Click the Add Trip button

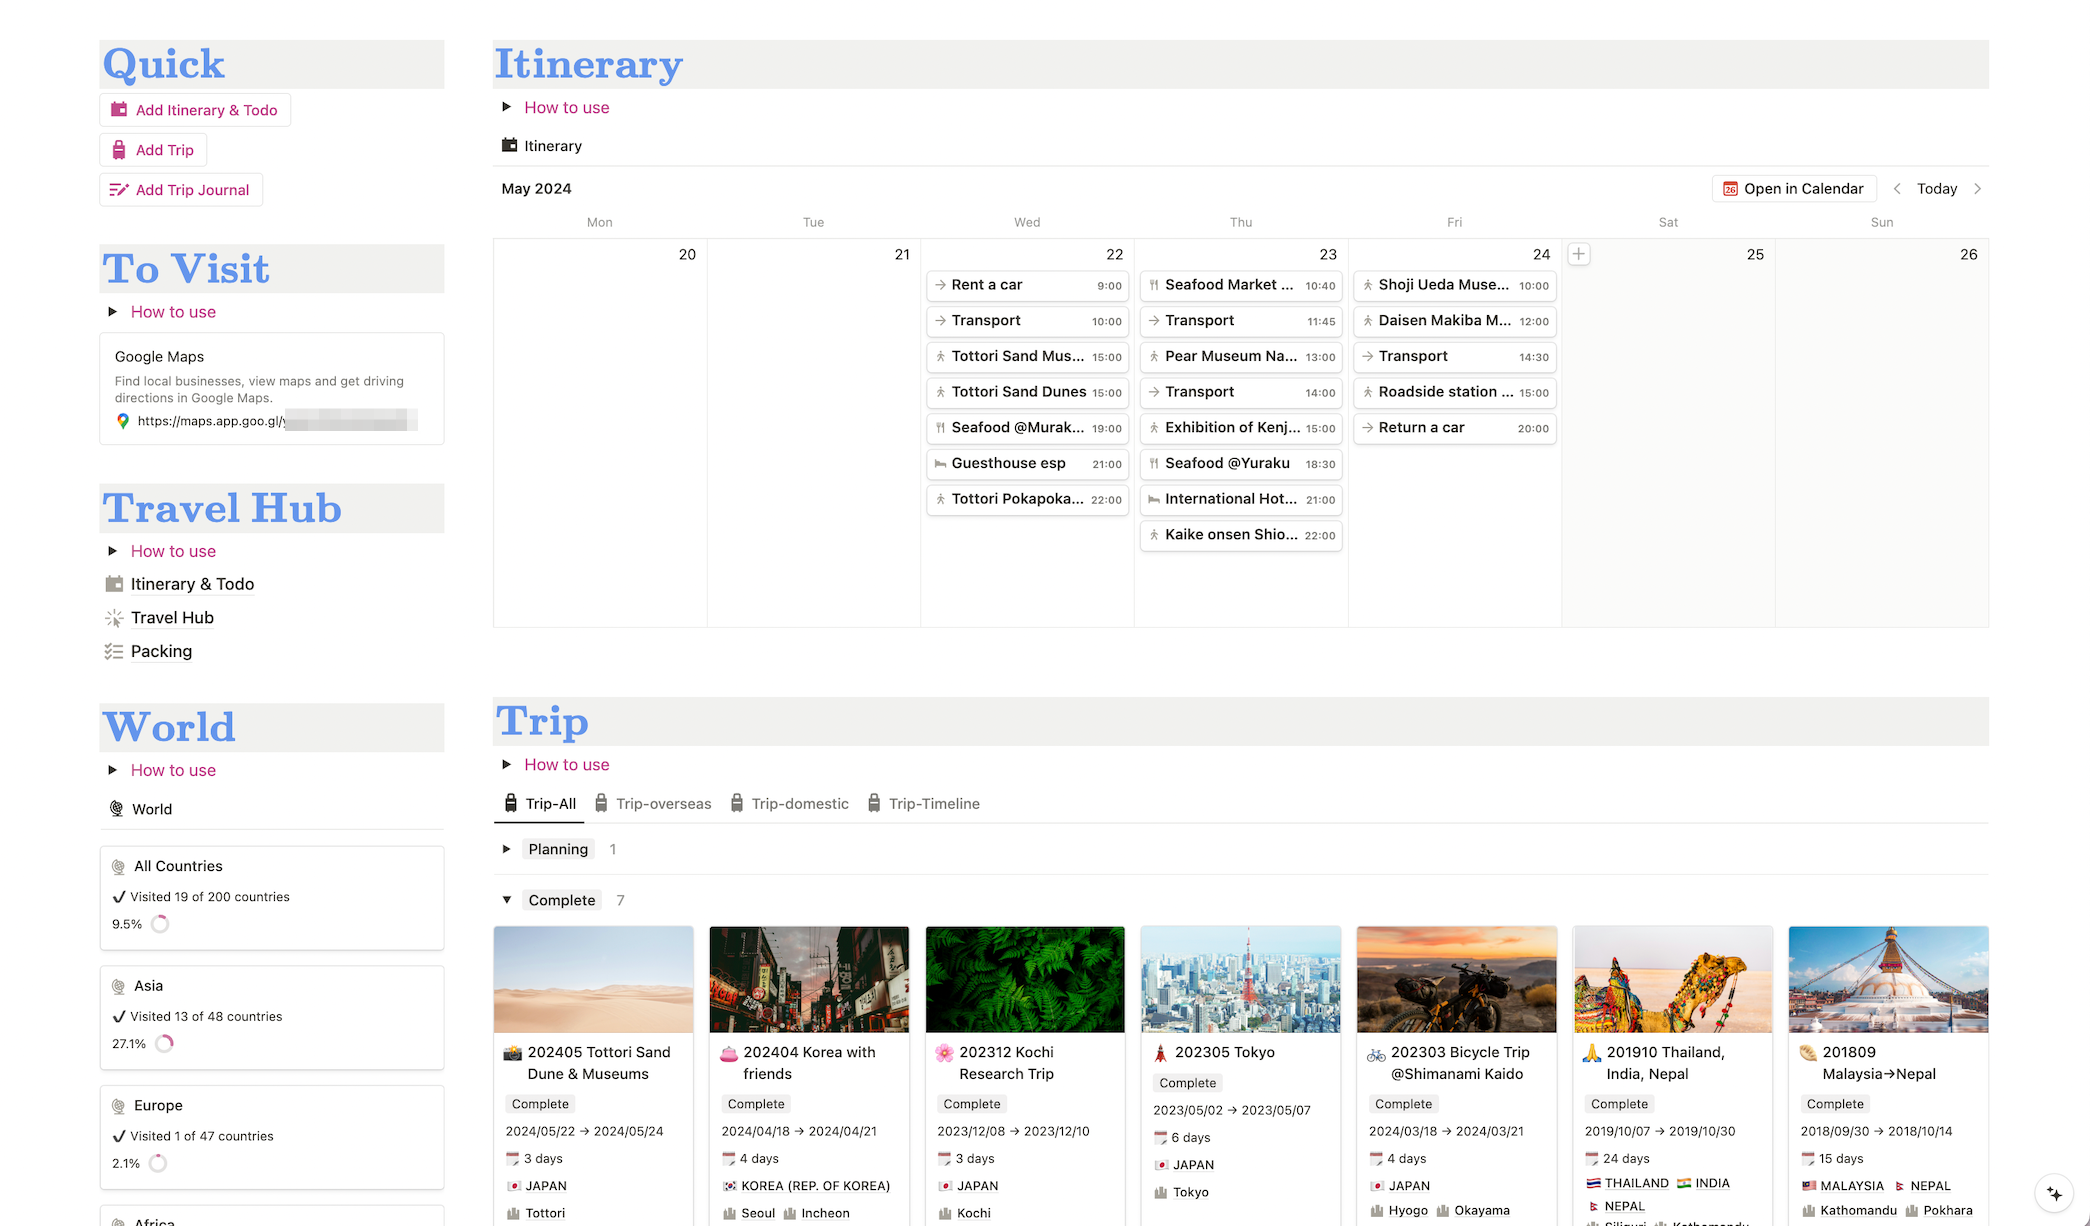click(153, 150)
